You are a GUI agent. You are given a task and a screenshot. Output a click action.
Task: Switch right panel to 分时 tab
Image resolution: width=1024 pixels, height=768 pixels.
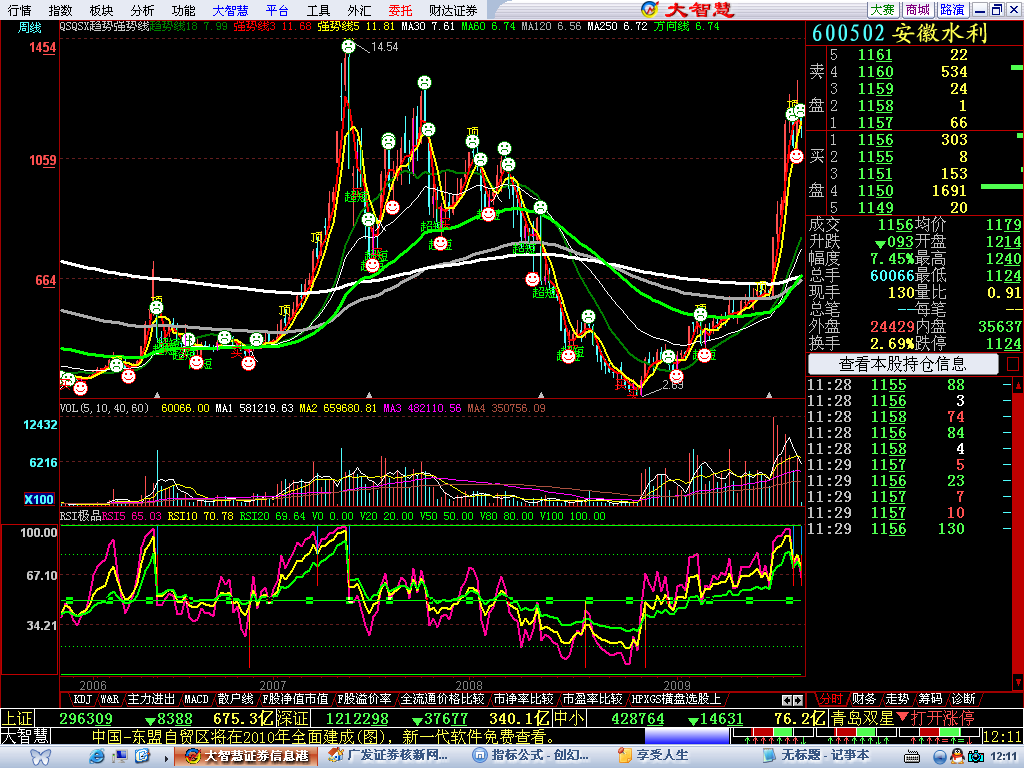[831, 699]
